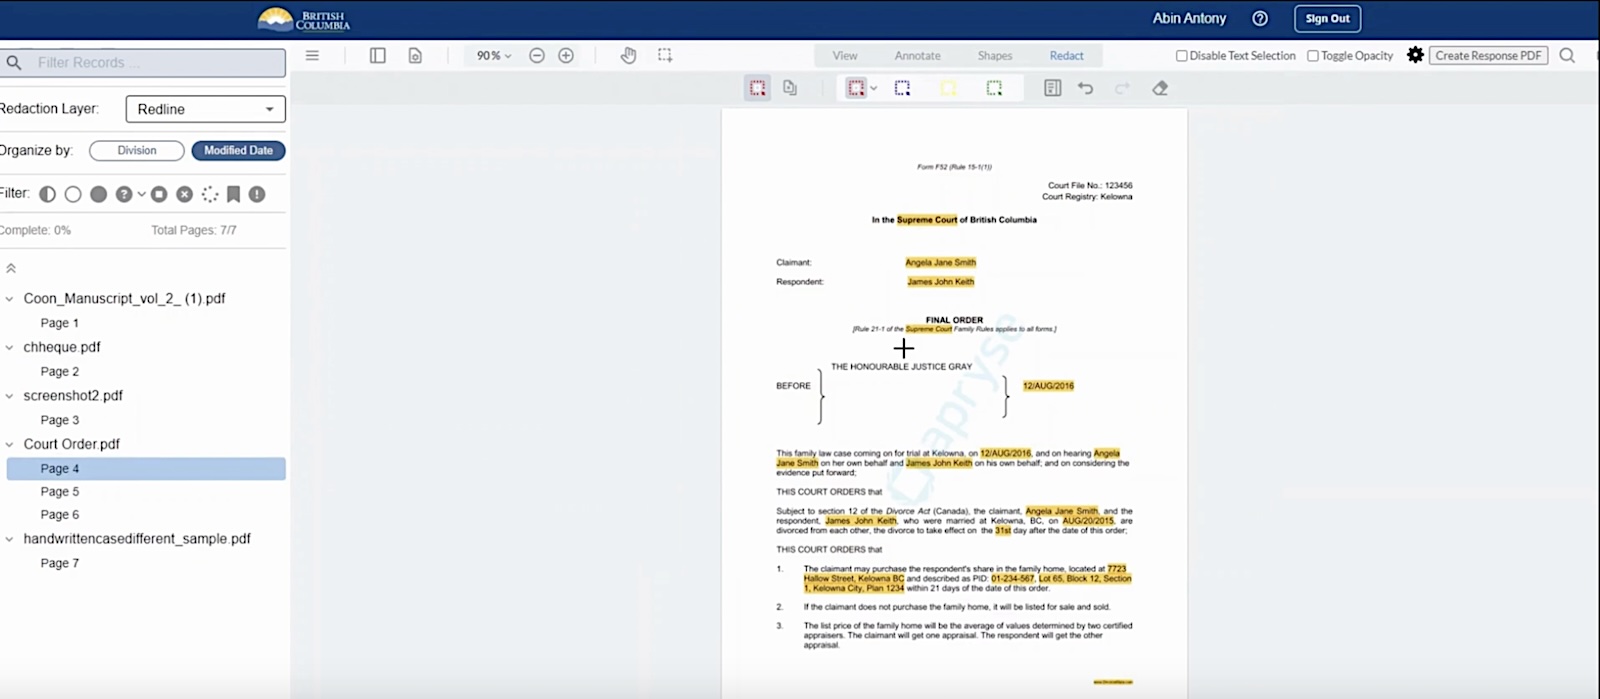Expand the question mark filter dropdown arrow
The width and height of the screenshot is (1600, 699).
[x=141, y=194]
